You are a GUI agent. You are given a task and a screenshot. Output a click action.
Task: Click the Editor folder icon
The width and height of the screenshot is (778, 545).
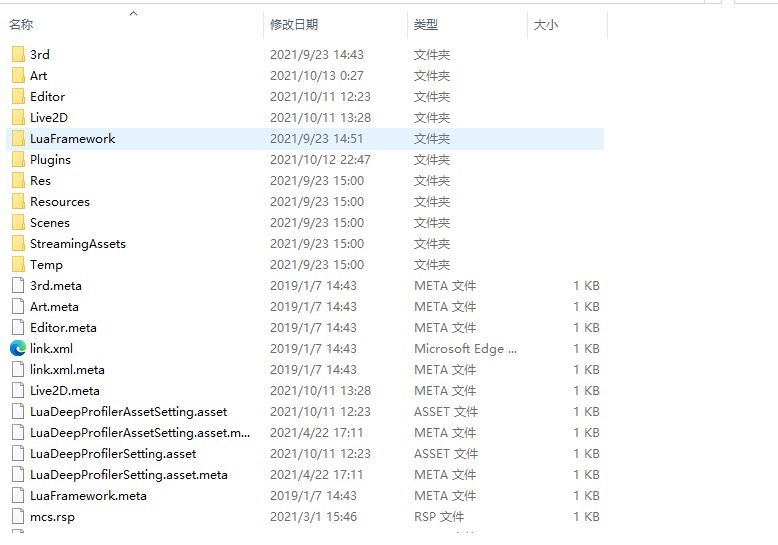point(18,96)
